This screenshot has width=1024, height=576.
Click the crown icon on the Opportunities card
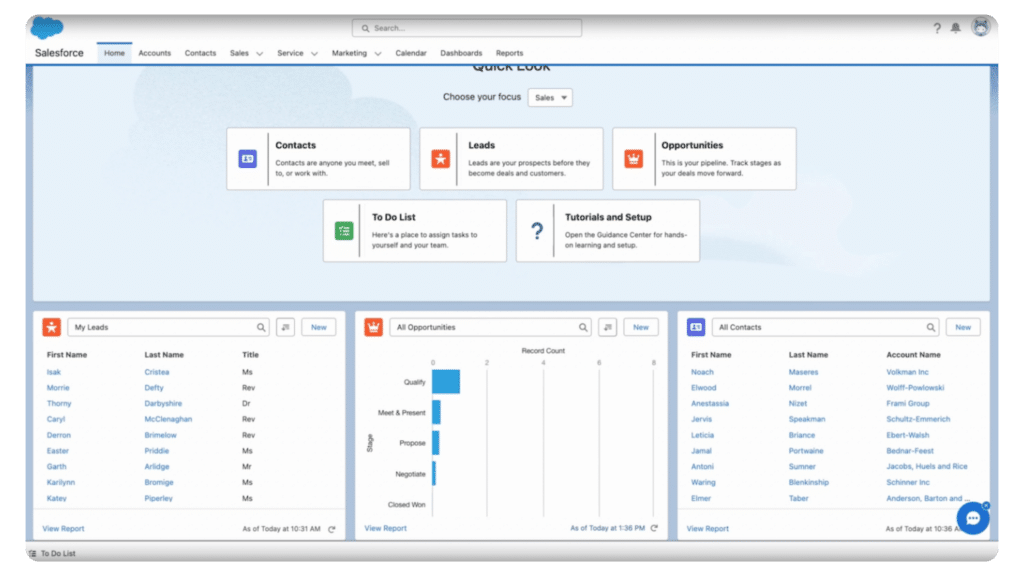click(633, 158)
